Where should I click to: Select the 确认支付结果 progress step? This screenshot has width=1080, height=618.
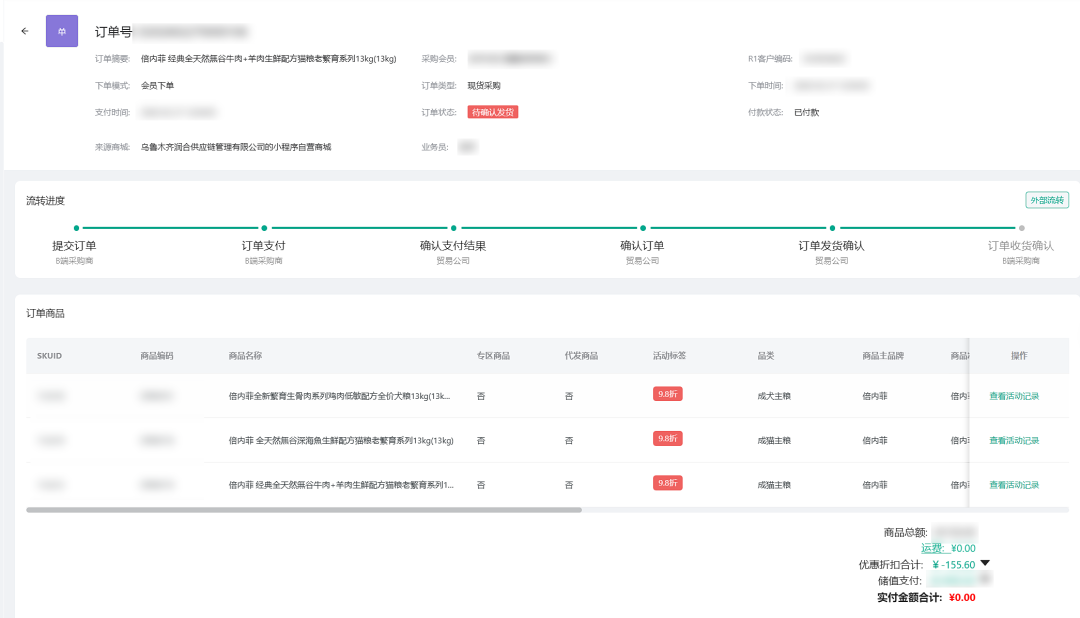pyautogui.click(x=453, y=245)
